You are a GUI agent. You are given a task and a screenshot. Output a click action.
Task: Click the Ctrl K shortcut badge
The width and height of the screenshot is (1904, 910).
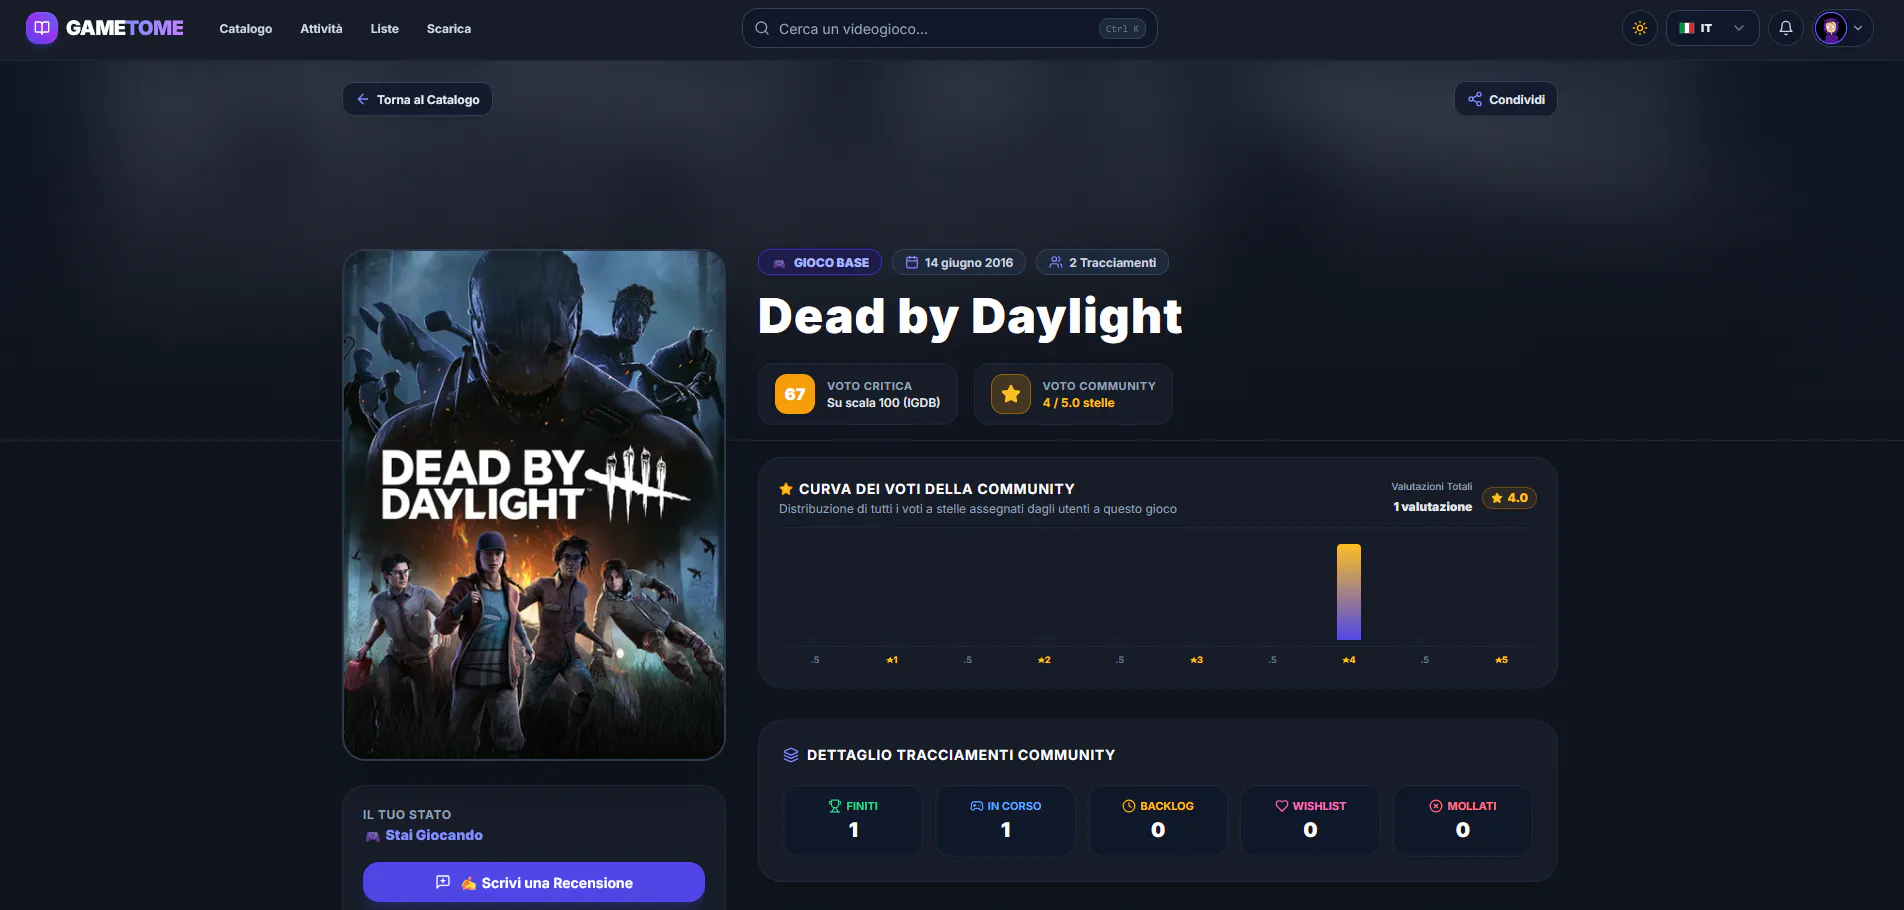coord(1122,29)
